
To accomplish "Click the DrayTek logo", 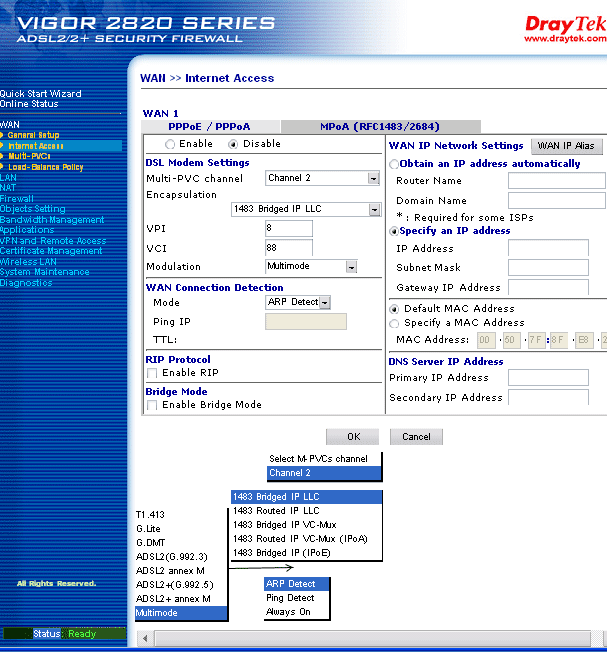I will click(565, 25).
